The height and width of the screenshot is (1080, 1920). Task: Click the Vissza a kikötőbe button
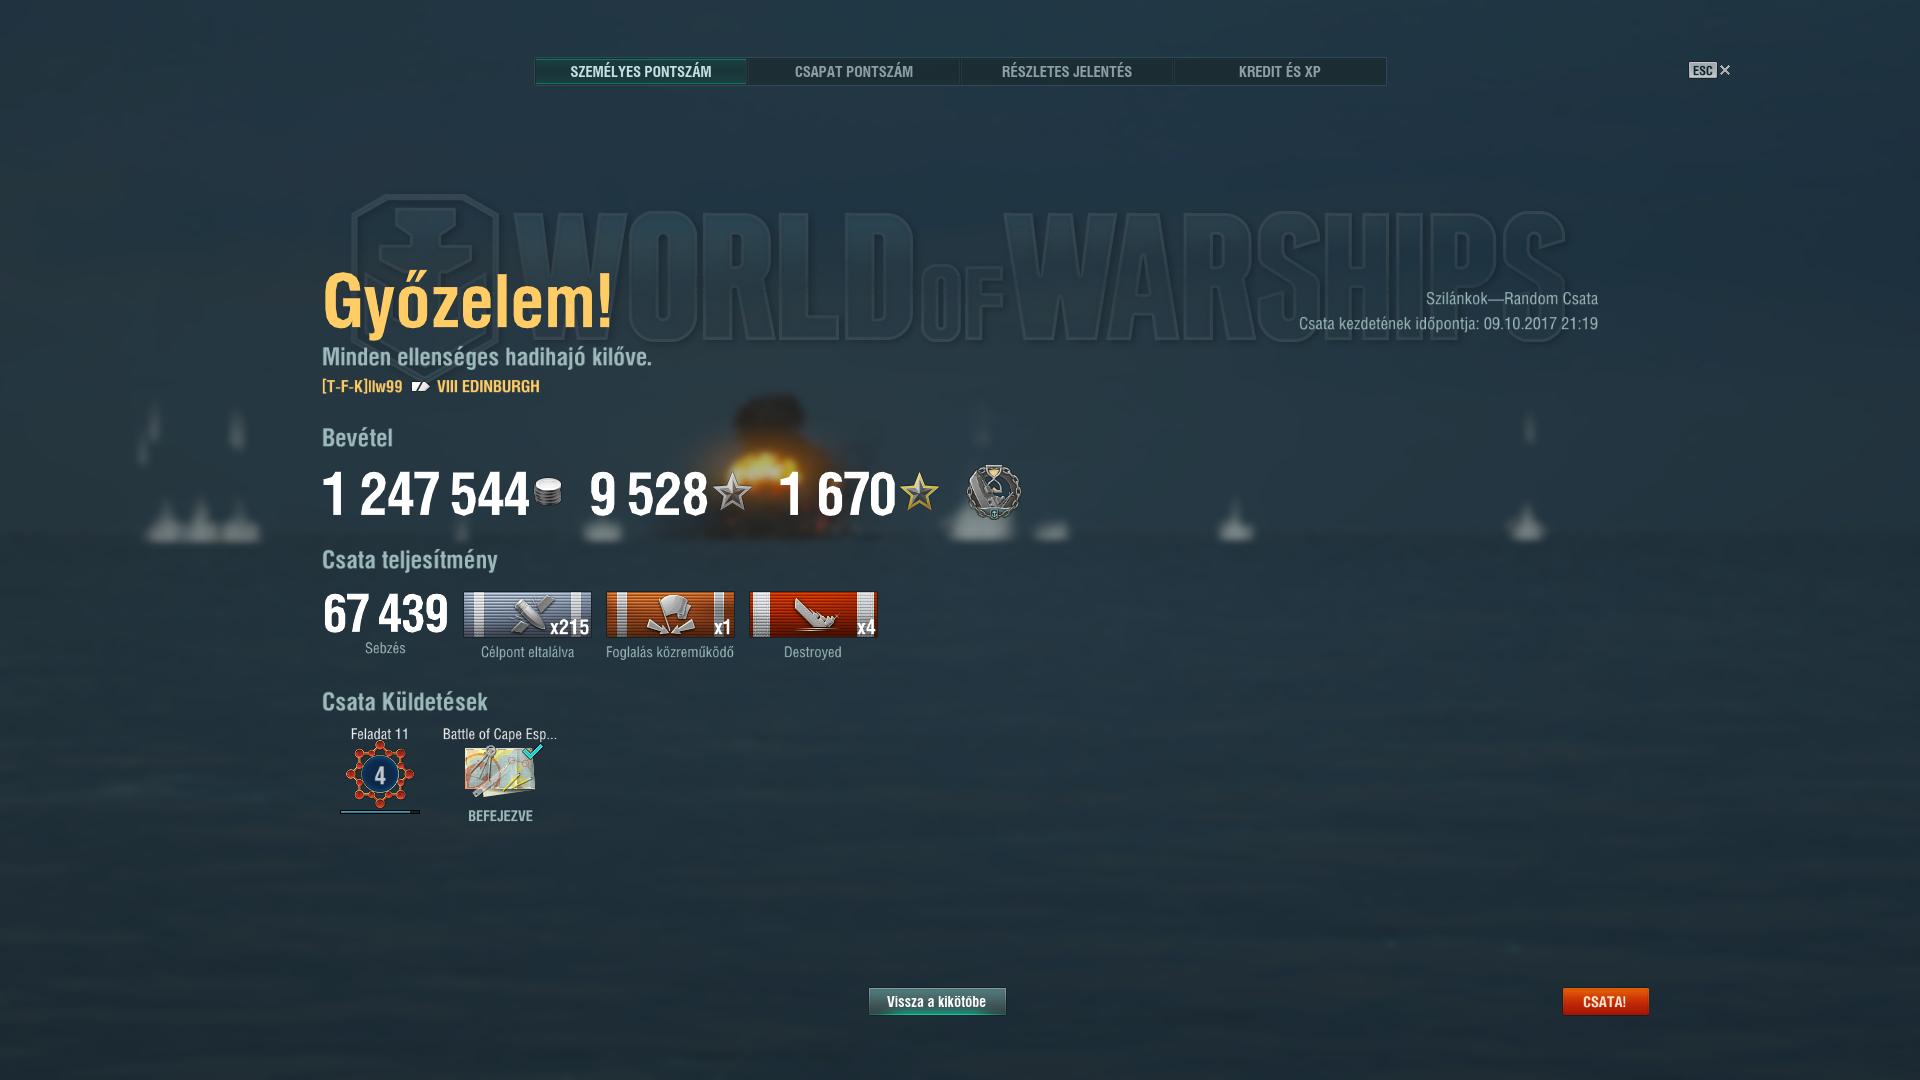coord(937,1001)
